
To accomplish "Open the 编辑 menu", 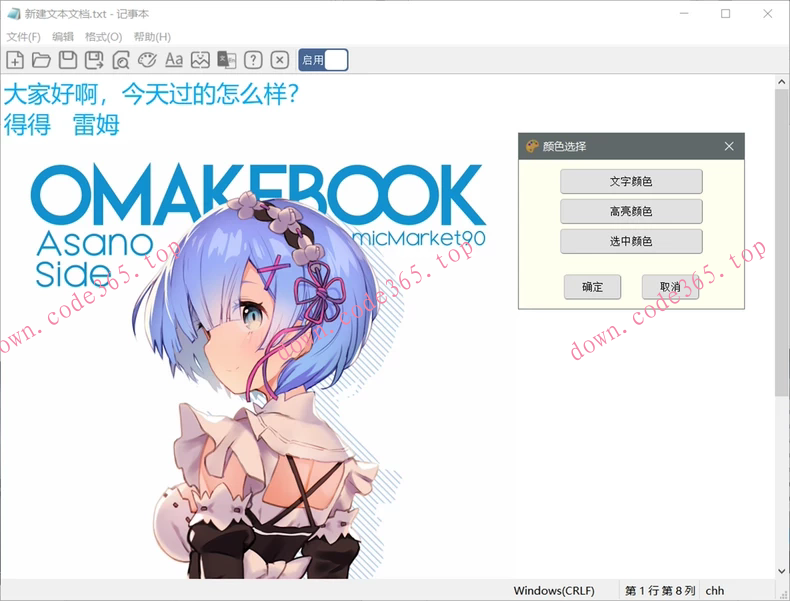I will 62,37.
